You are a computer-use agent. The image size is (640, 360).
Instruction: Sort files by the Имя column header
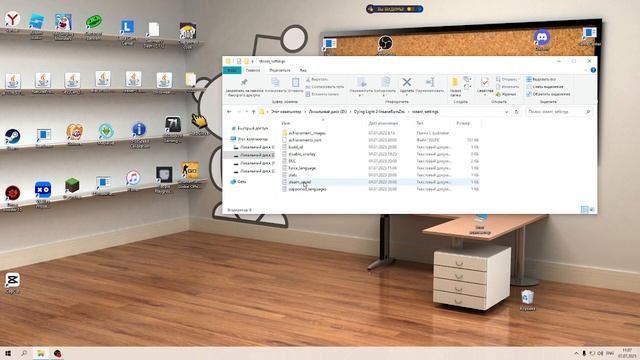(286, 123)
